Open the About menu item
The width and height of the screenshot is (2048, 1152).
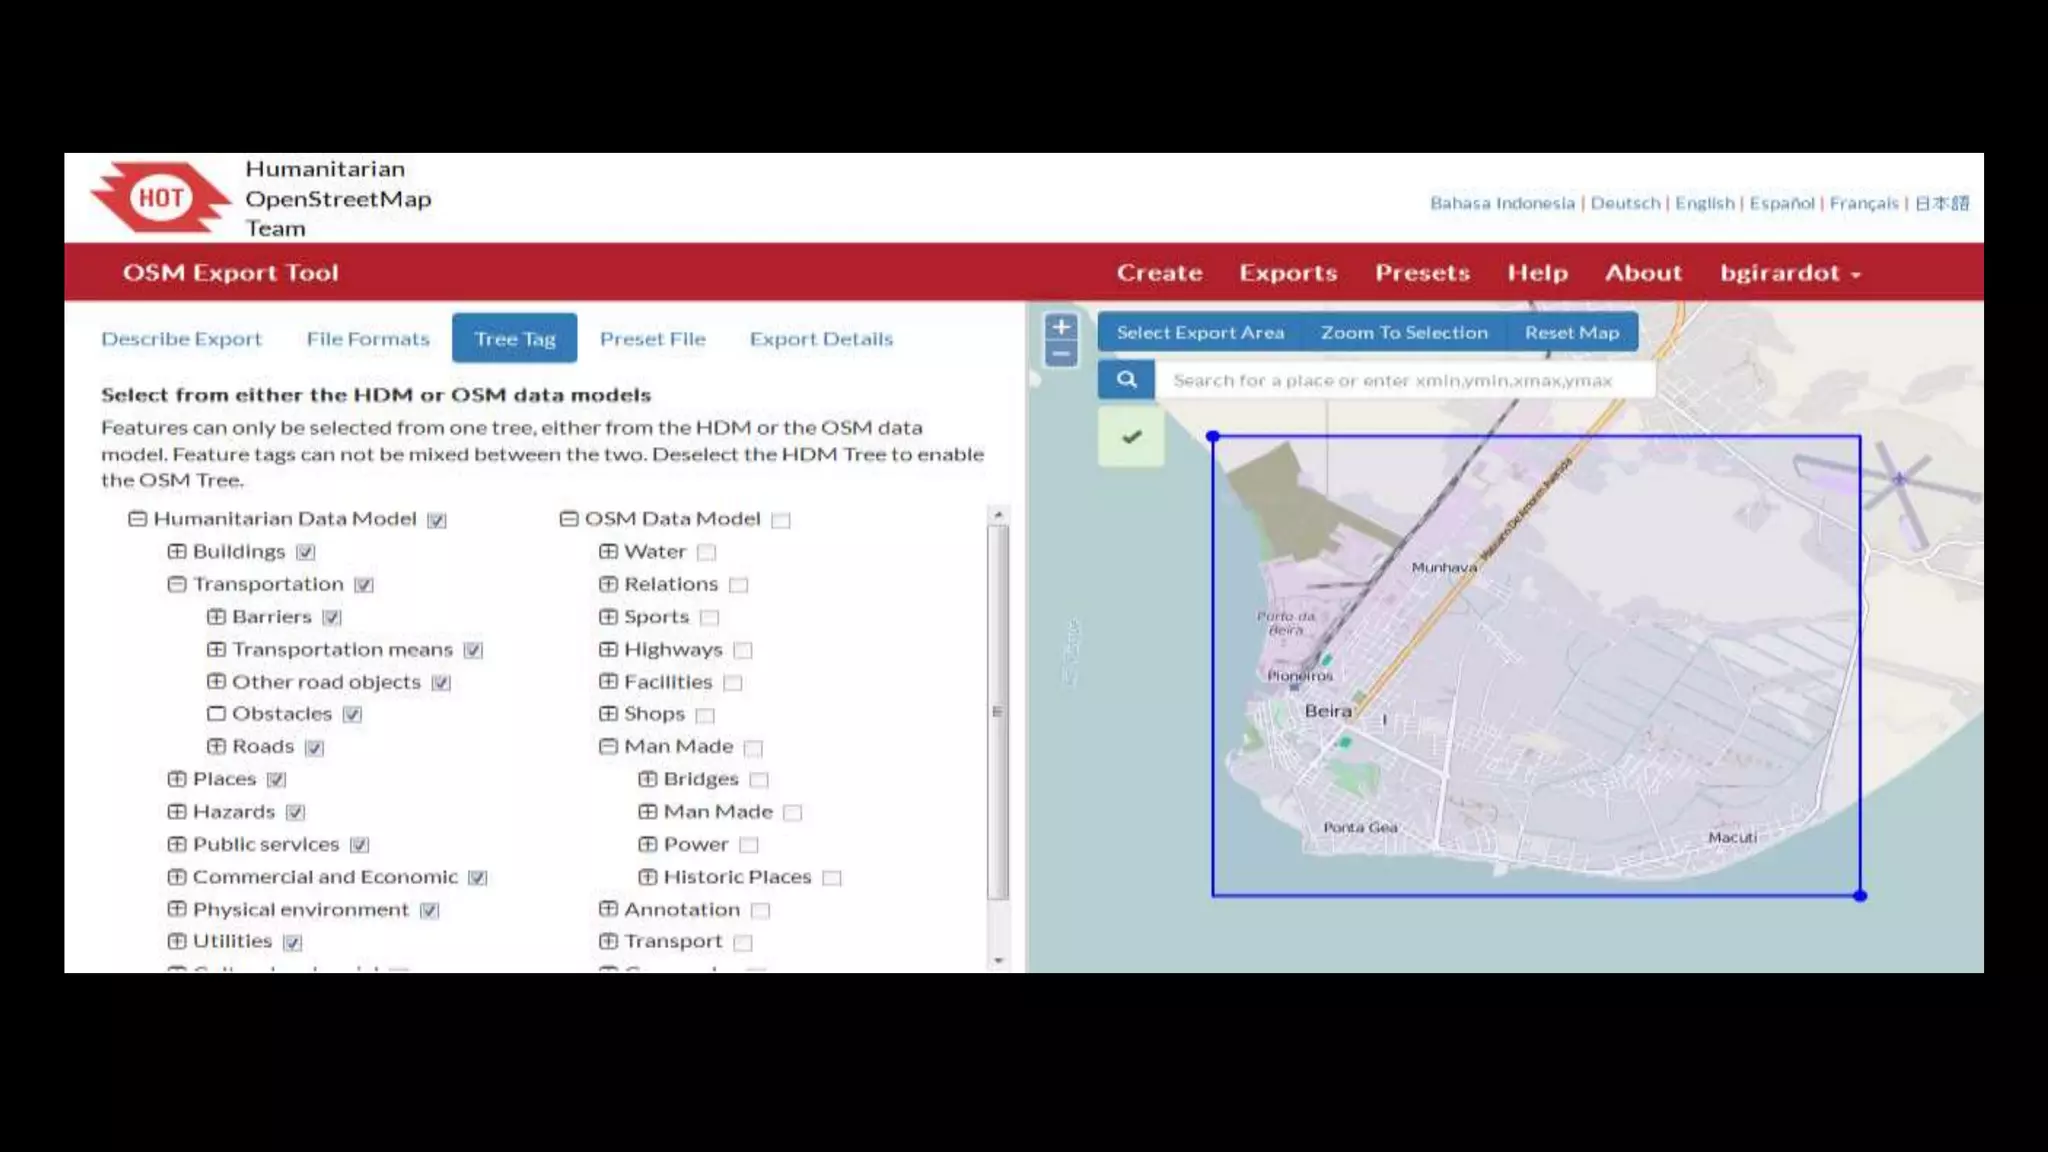[x=1644, y=273]
